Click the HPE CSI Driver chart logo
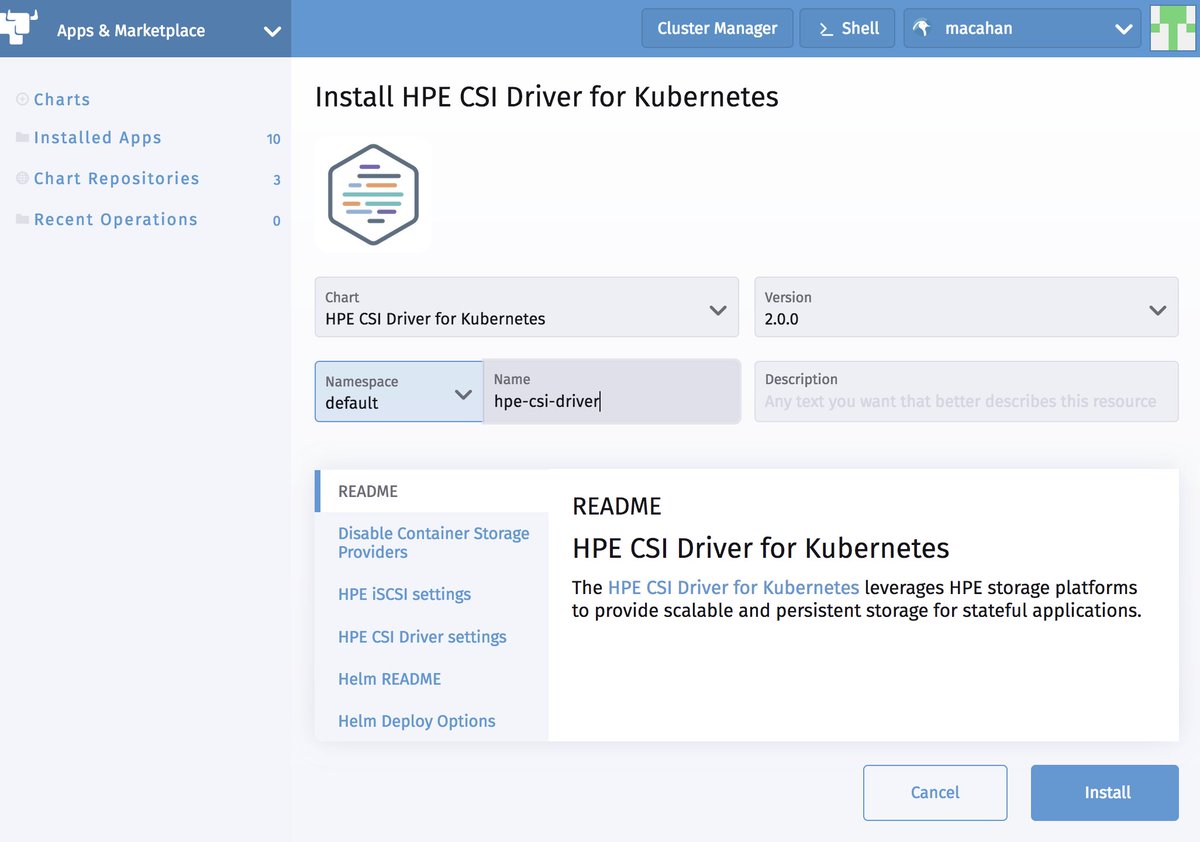 (373, 195)
